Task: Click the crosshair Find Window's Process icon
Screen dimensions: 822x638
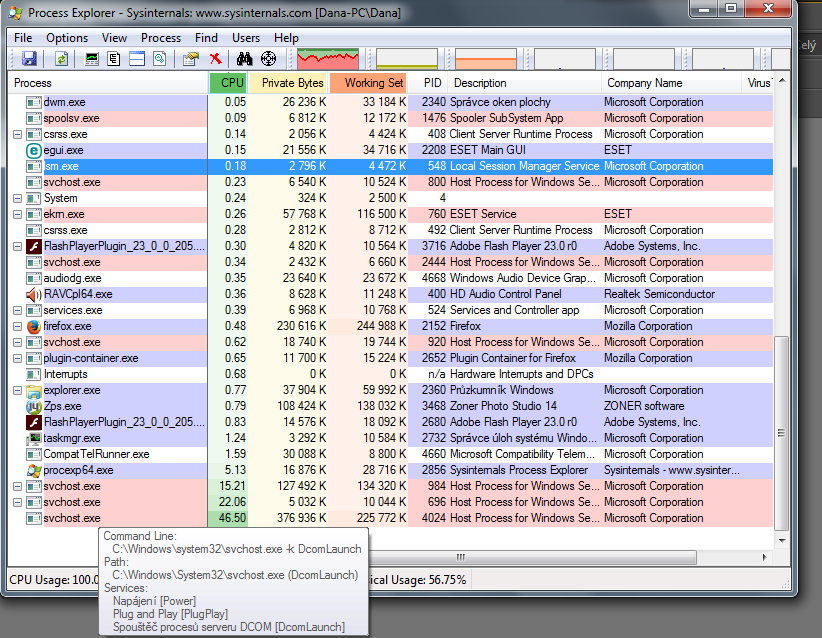Action: 268,59
